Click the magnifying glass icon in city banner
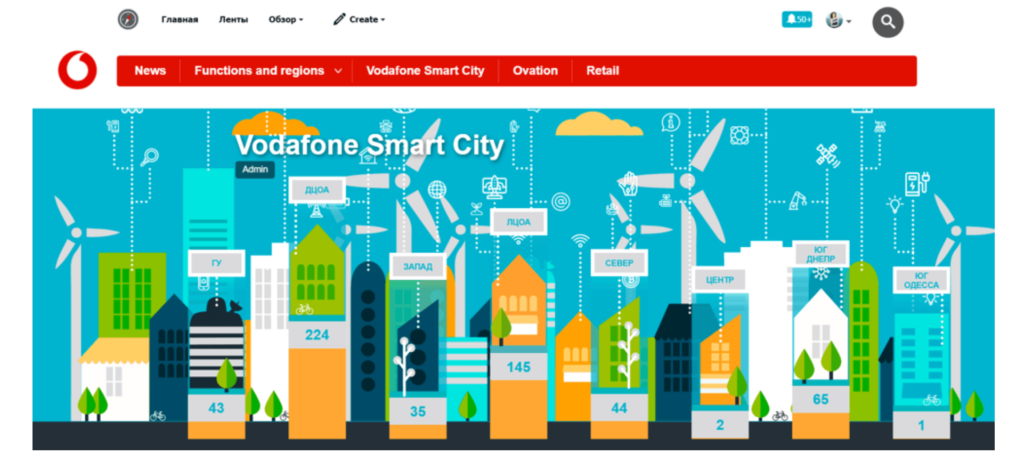1024x470 pixels. pos(151,156)
